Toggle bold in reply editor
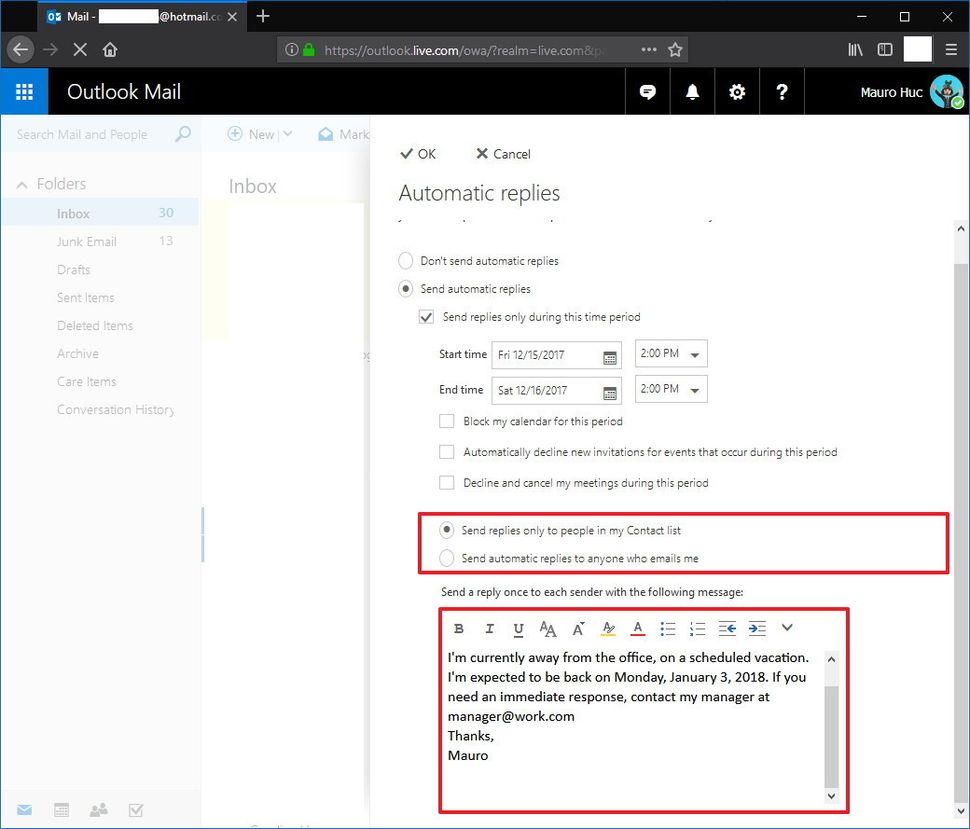Viewport: 970px width, 829px height. [458, 629]
